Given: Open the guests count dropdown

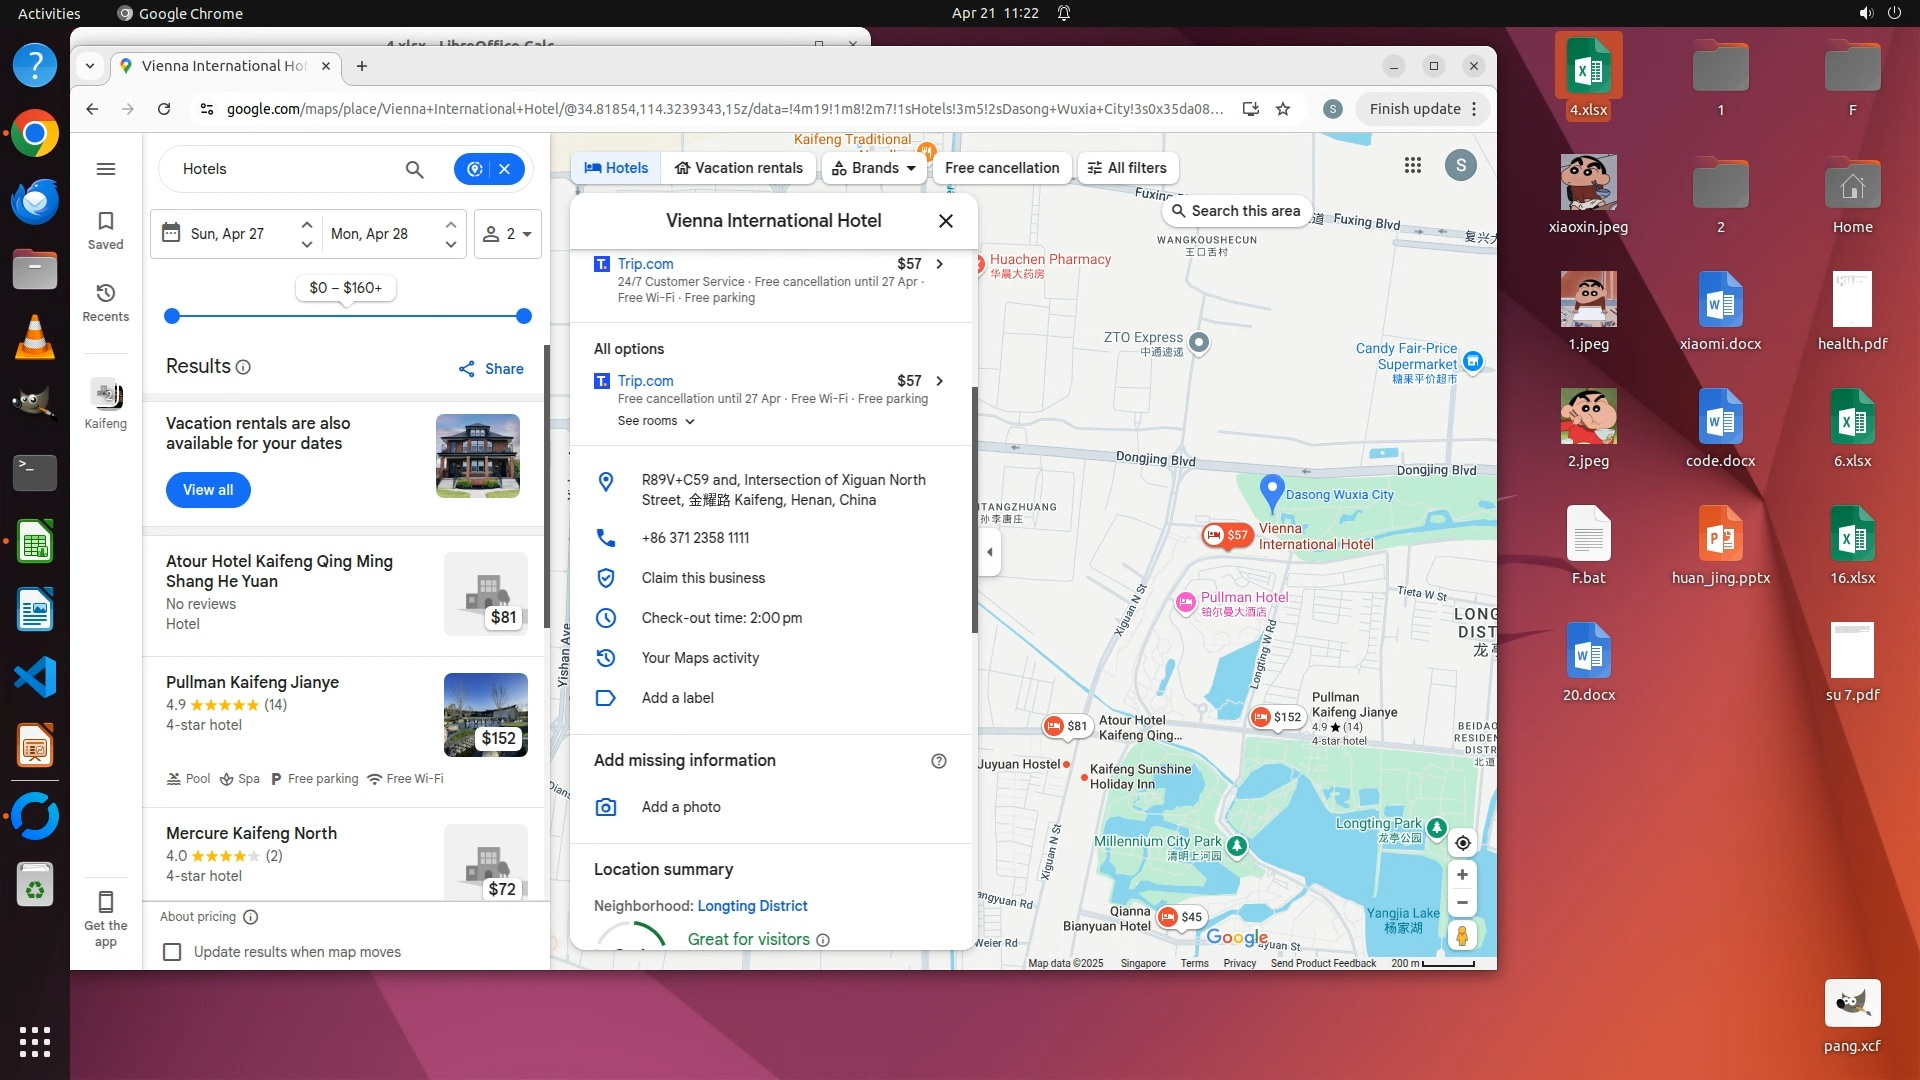Looking at the screenshot, I should (508, 234).
